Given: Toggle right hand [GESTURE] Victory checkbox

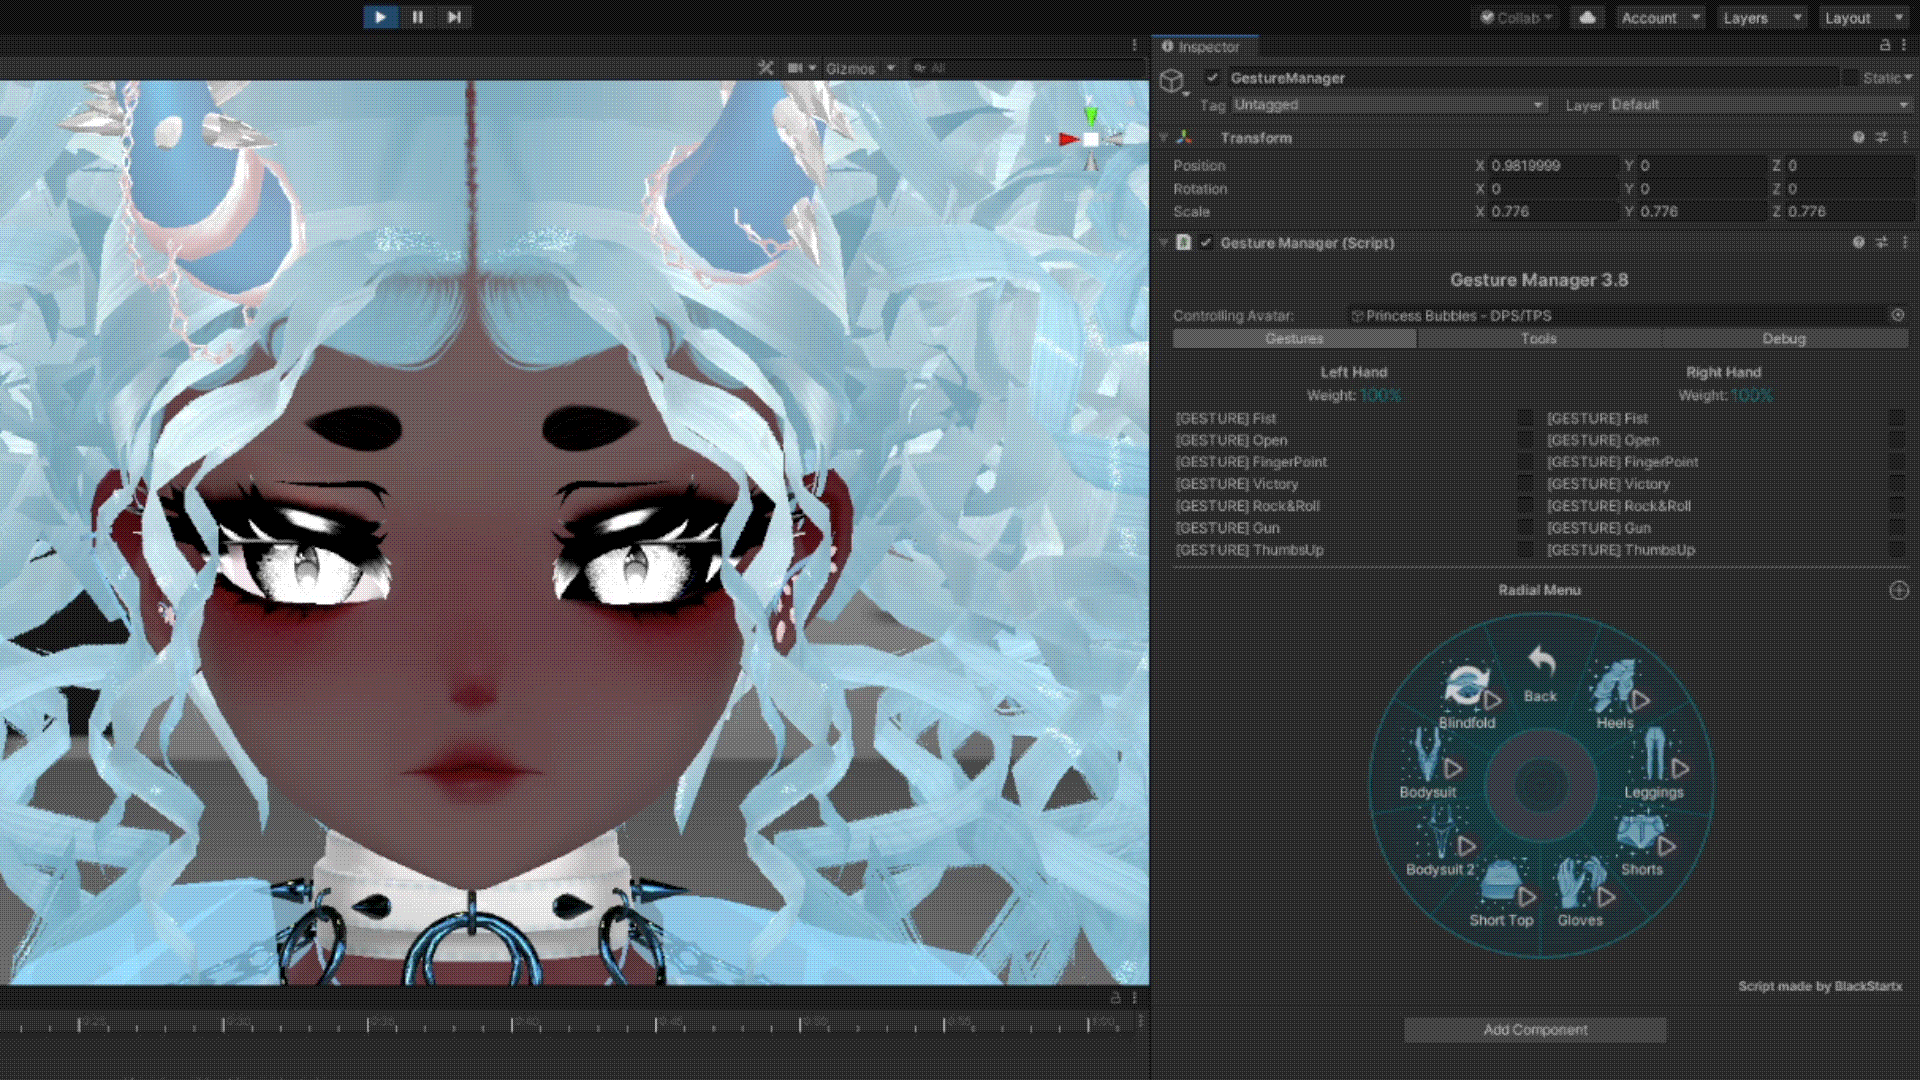Looking at the screenshot, I should pos(1897,484).
